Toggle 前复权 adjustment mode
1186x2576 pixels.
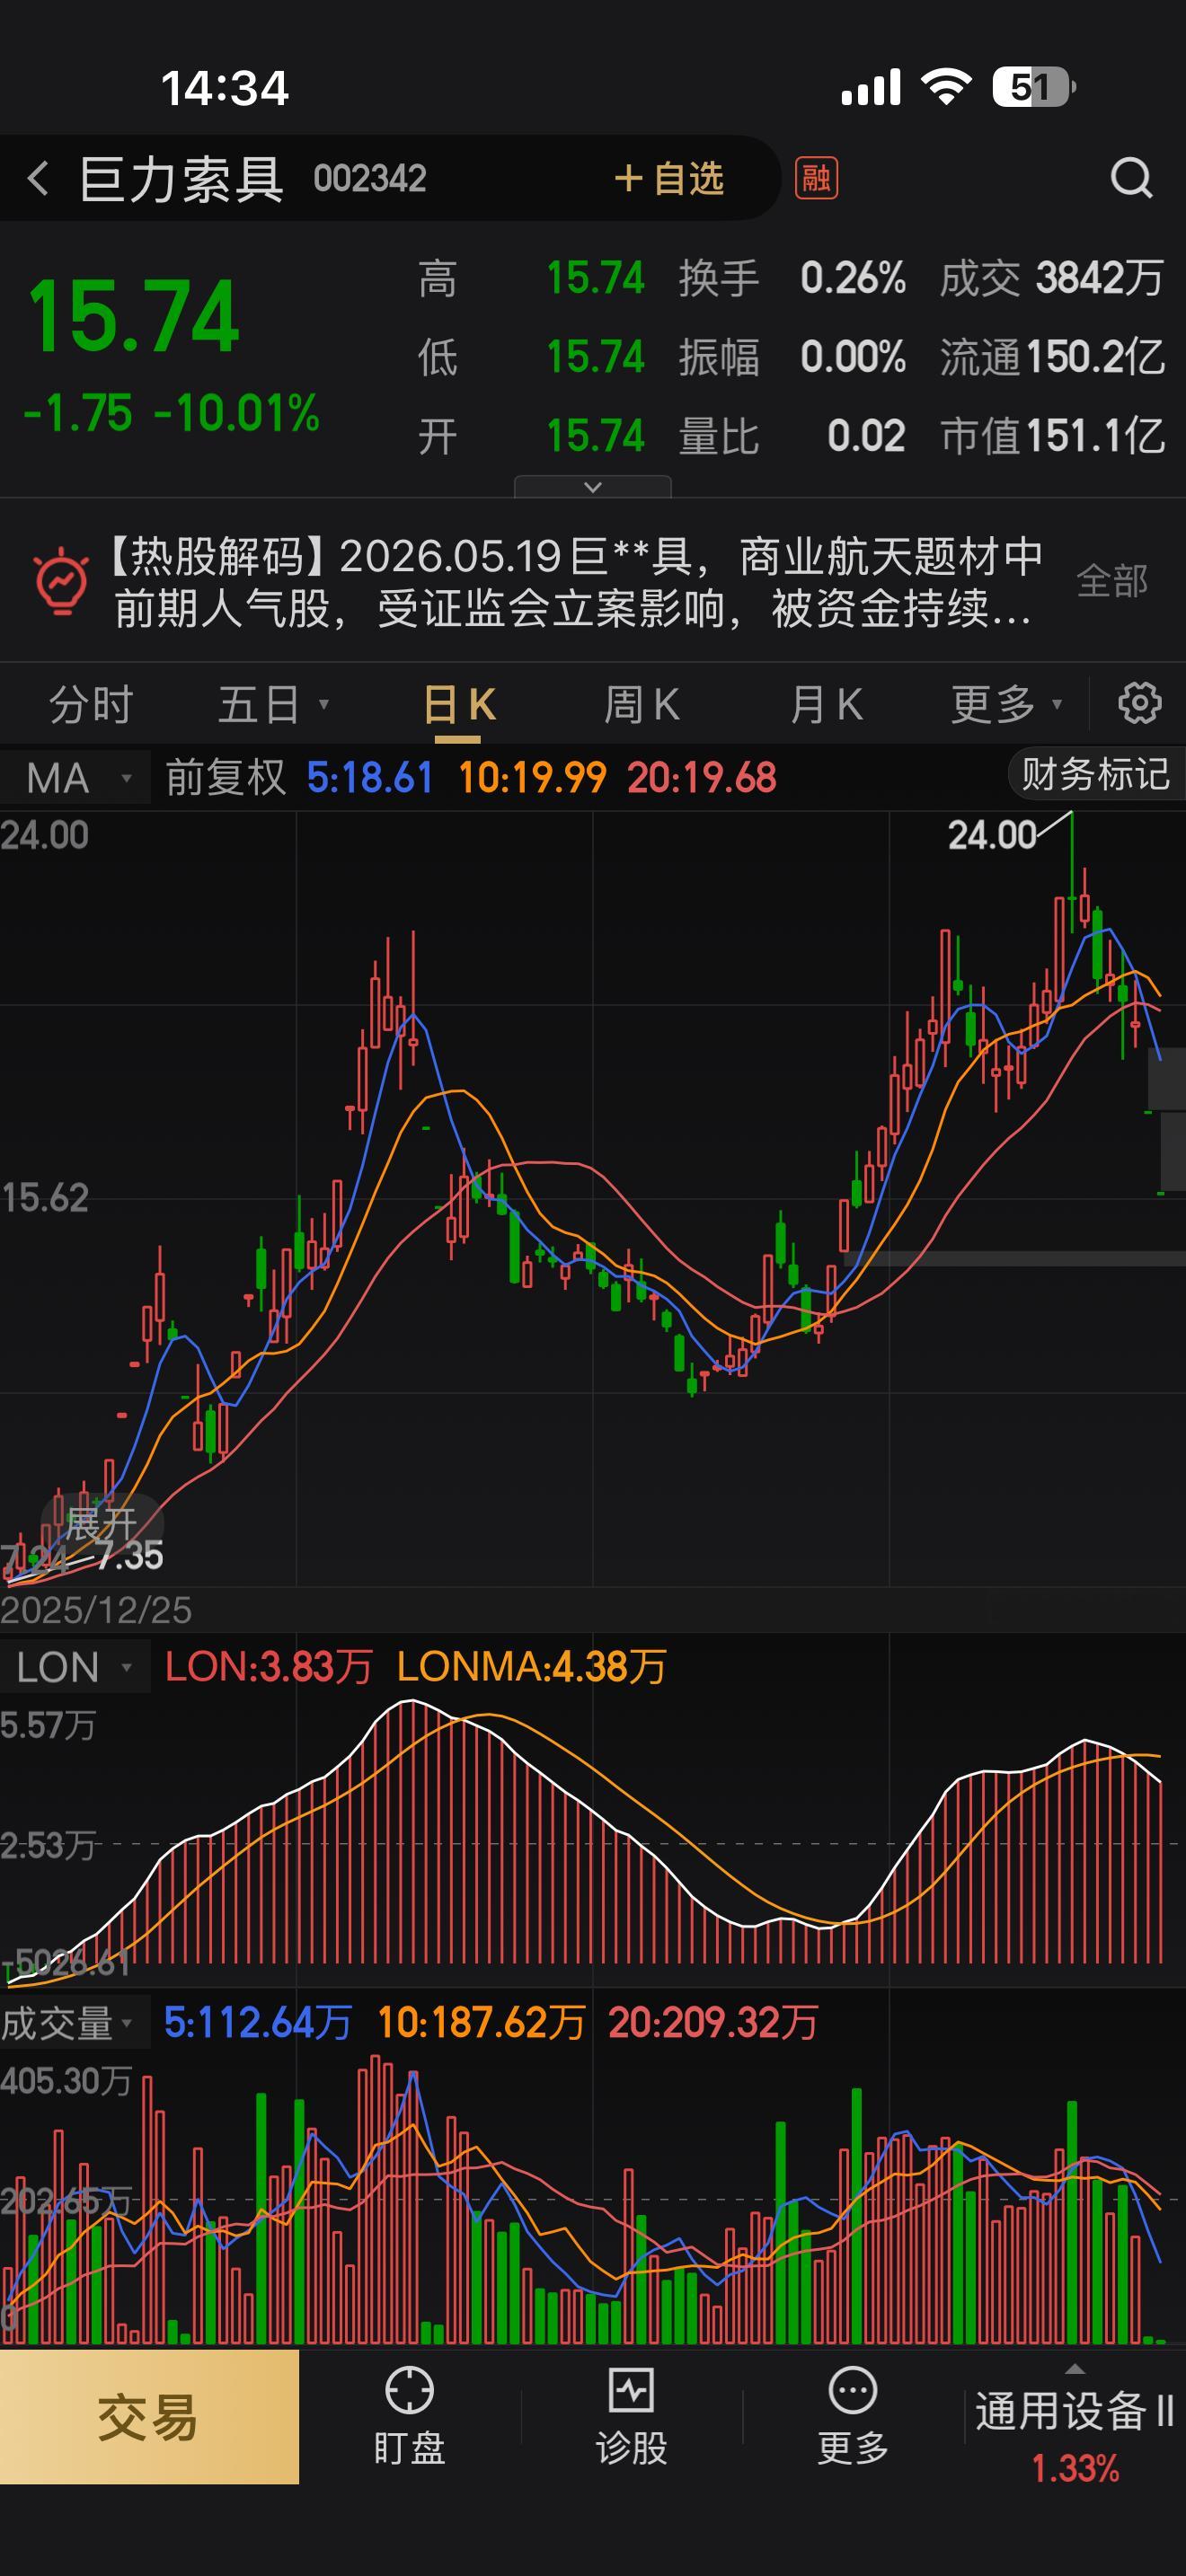[225, 778]
